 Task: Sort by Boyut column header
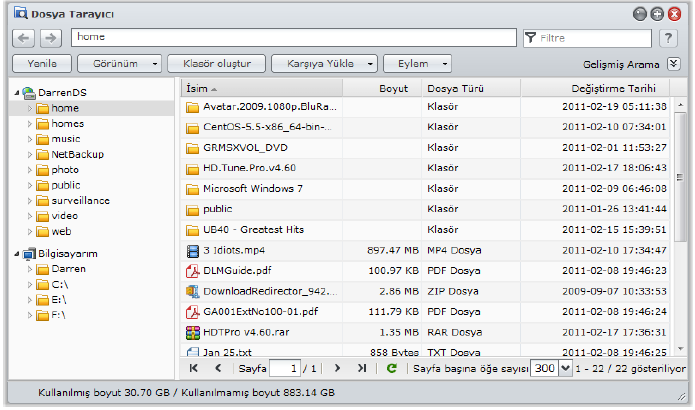(393, 88)
